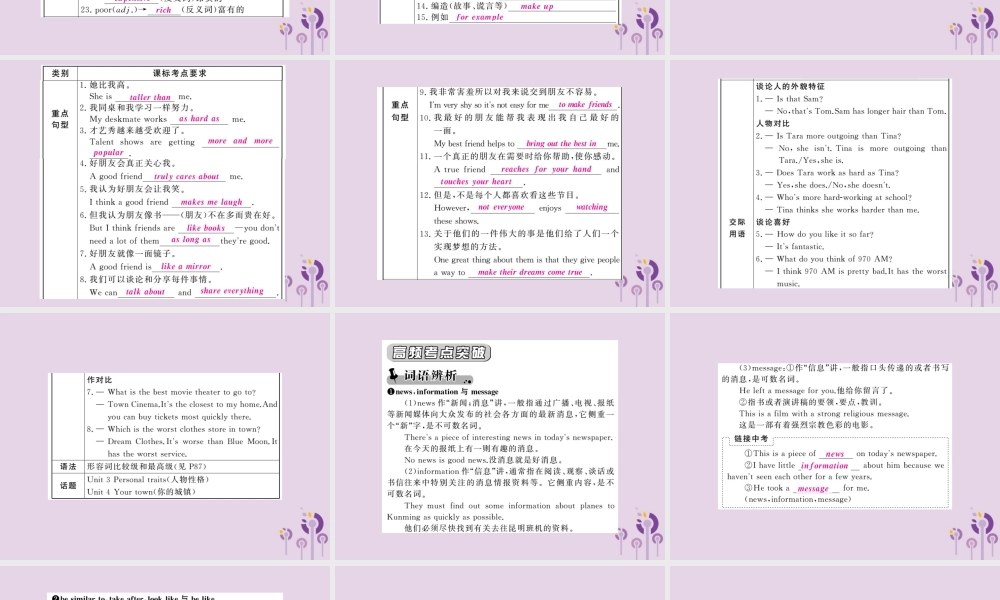This screenshot has width=1000, height=600.
Task: Click the word bank '(news, information, message)'
Action: coord(797,499)
